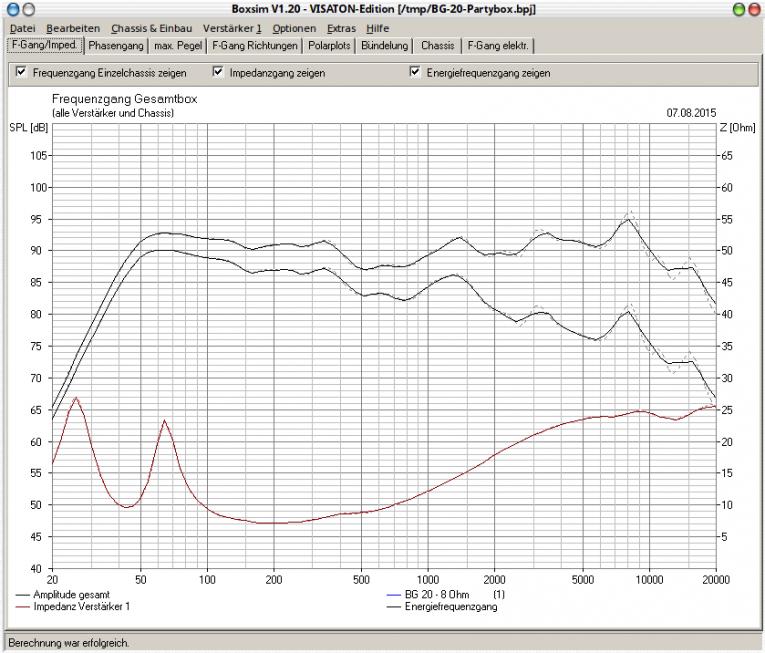Switch to the F-Gang elektr. tab

(x=498, y=45)
